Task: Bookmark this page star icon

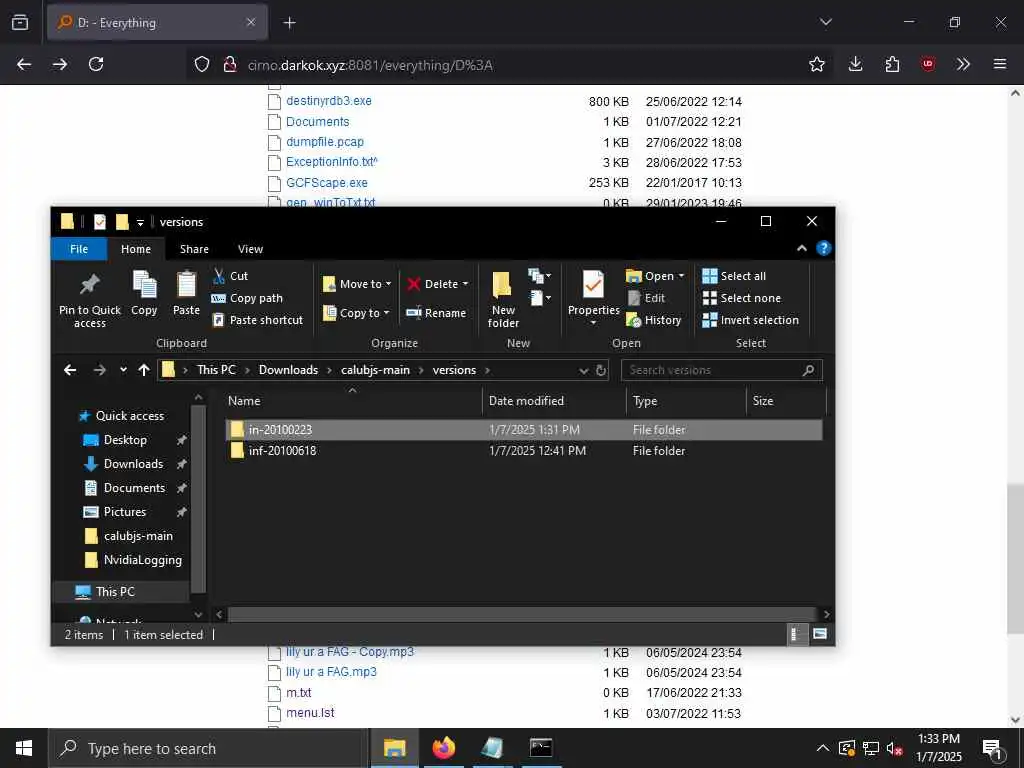Action: [x=816, y=64]
